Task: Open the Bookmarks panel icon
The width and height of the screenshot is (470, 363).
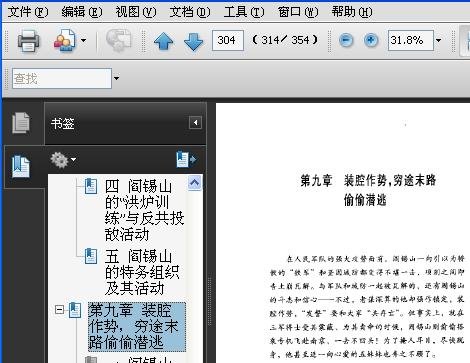Action: coord(21,166)
